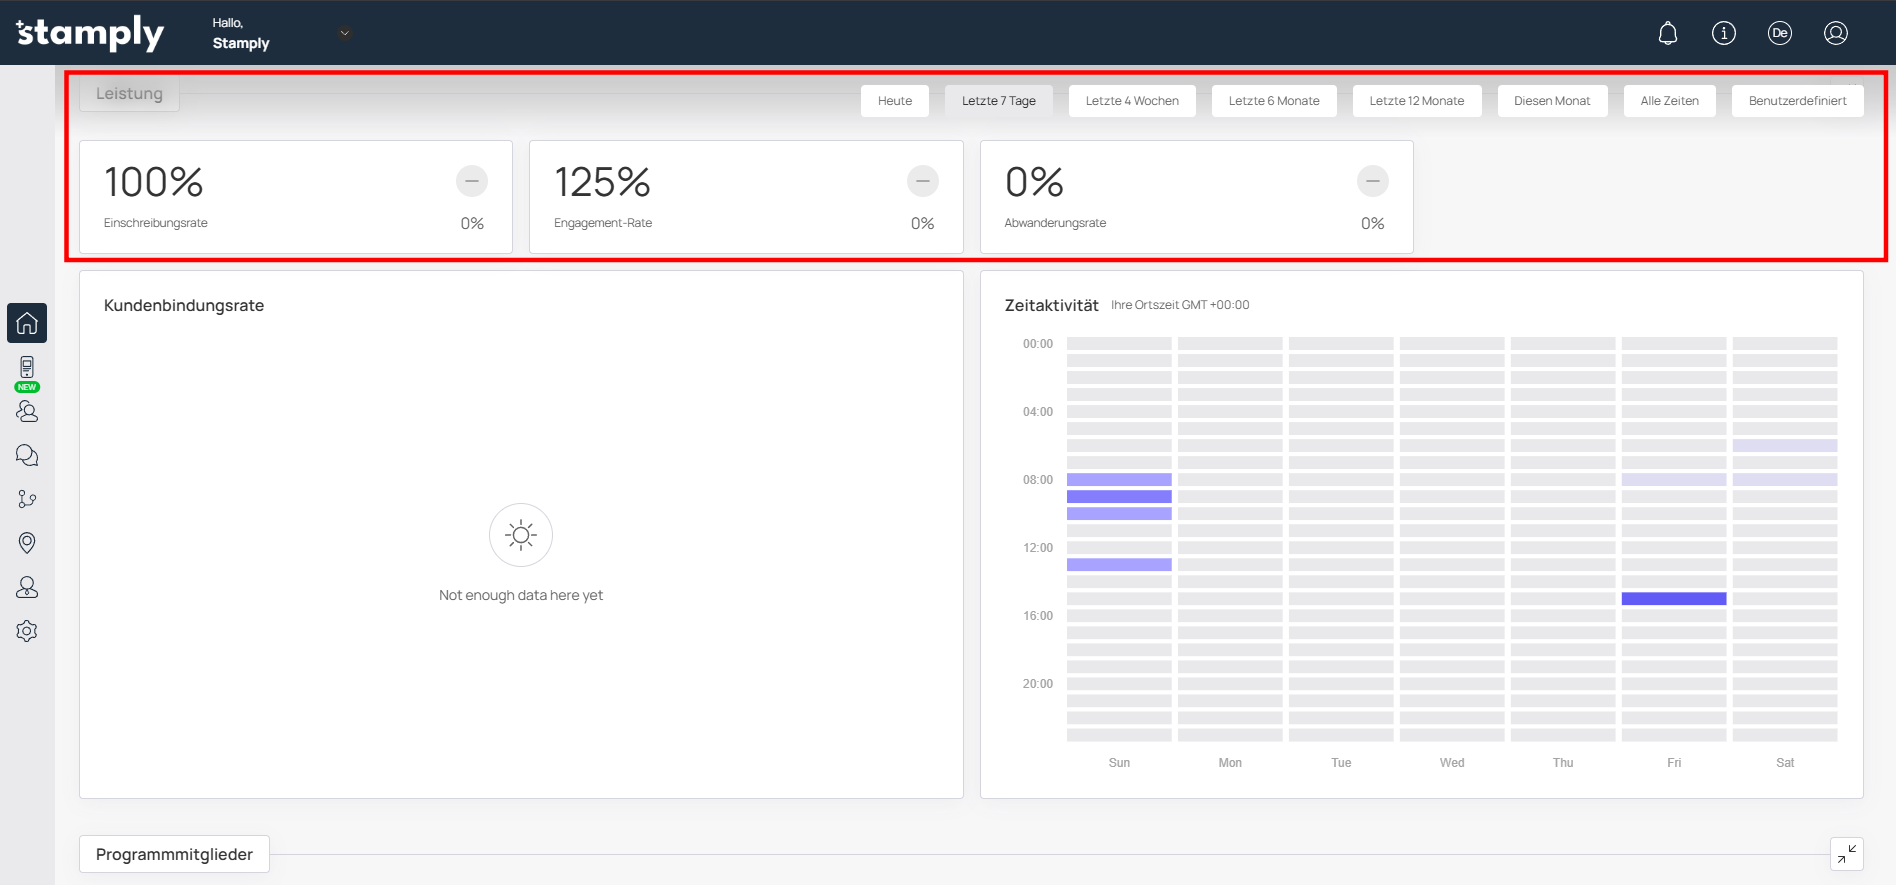Screen dimensions: 1896x885
Task: Click the Alle Zeiten button
Action: point(1669,101)
